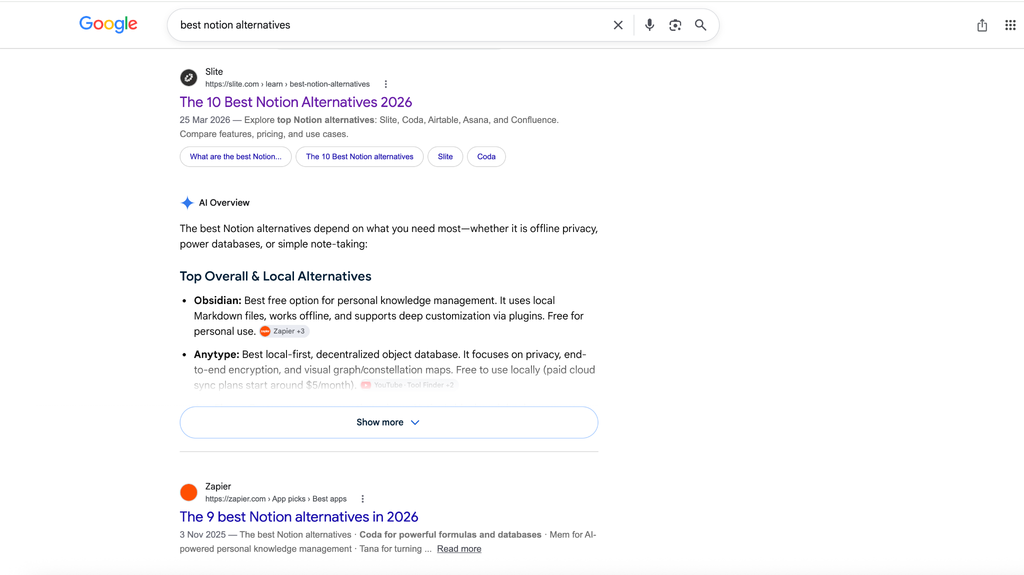
Task: Open the three-dot menu beside Zapier URL
Action: pos(362,499)
